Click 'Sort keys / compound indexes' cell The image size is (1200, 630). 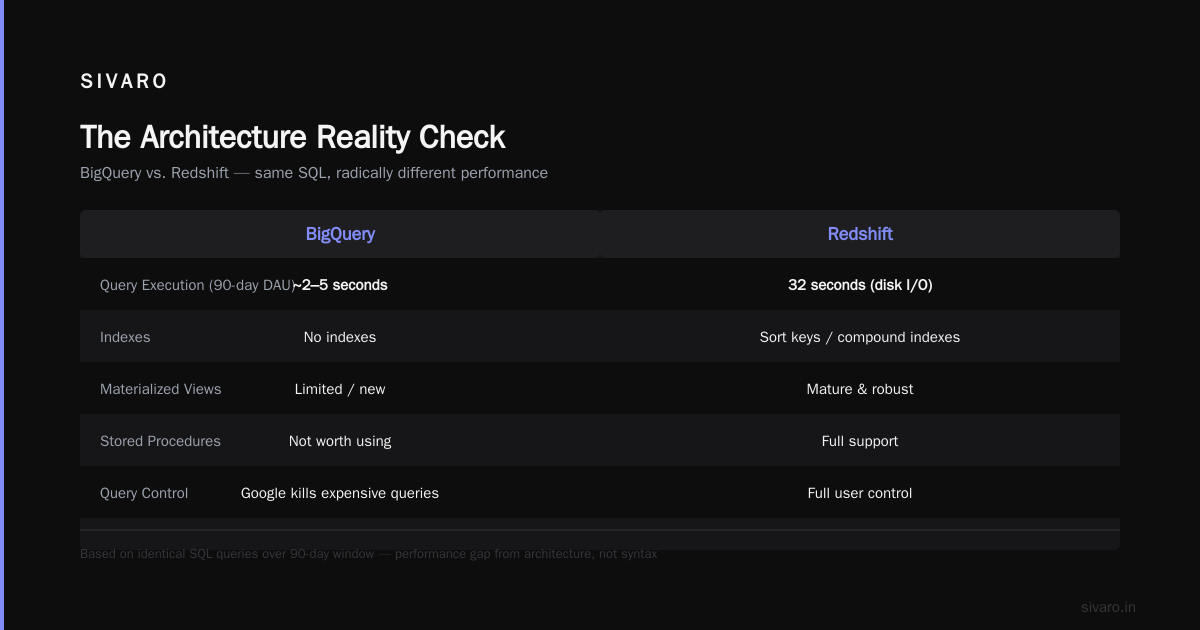(860, 337)
